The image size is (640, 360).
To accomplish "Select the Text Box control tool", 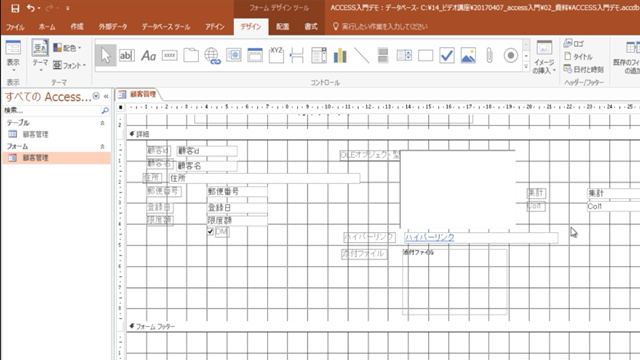I will click(x=127, y=56).
